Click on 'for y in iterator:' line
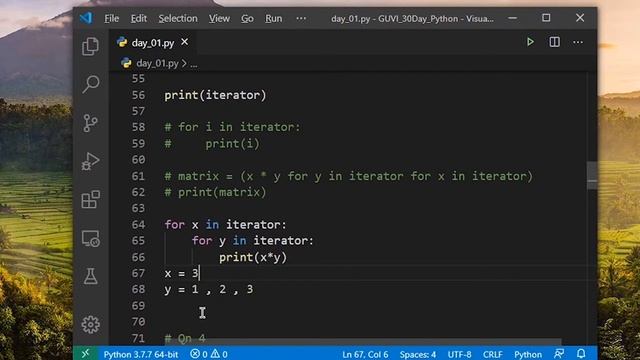640x360 pixels. 253,240
